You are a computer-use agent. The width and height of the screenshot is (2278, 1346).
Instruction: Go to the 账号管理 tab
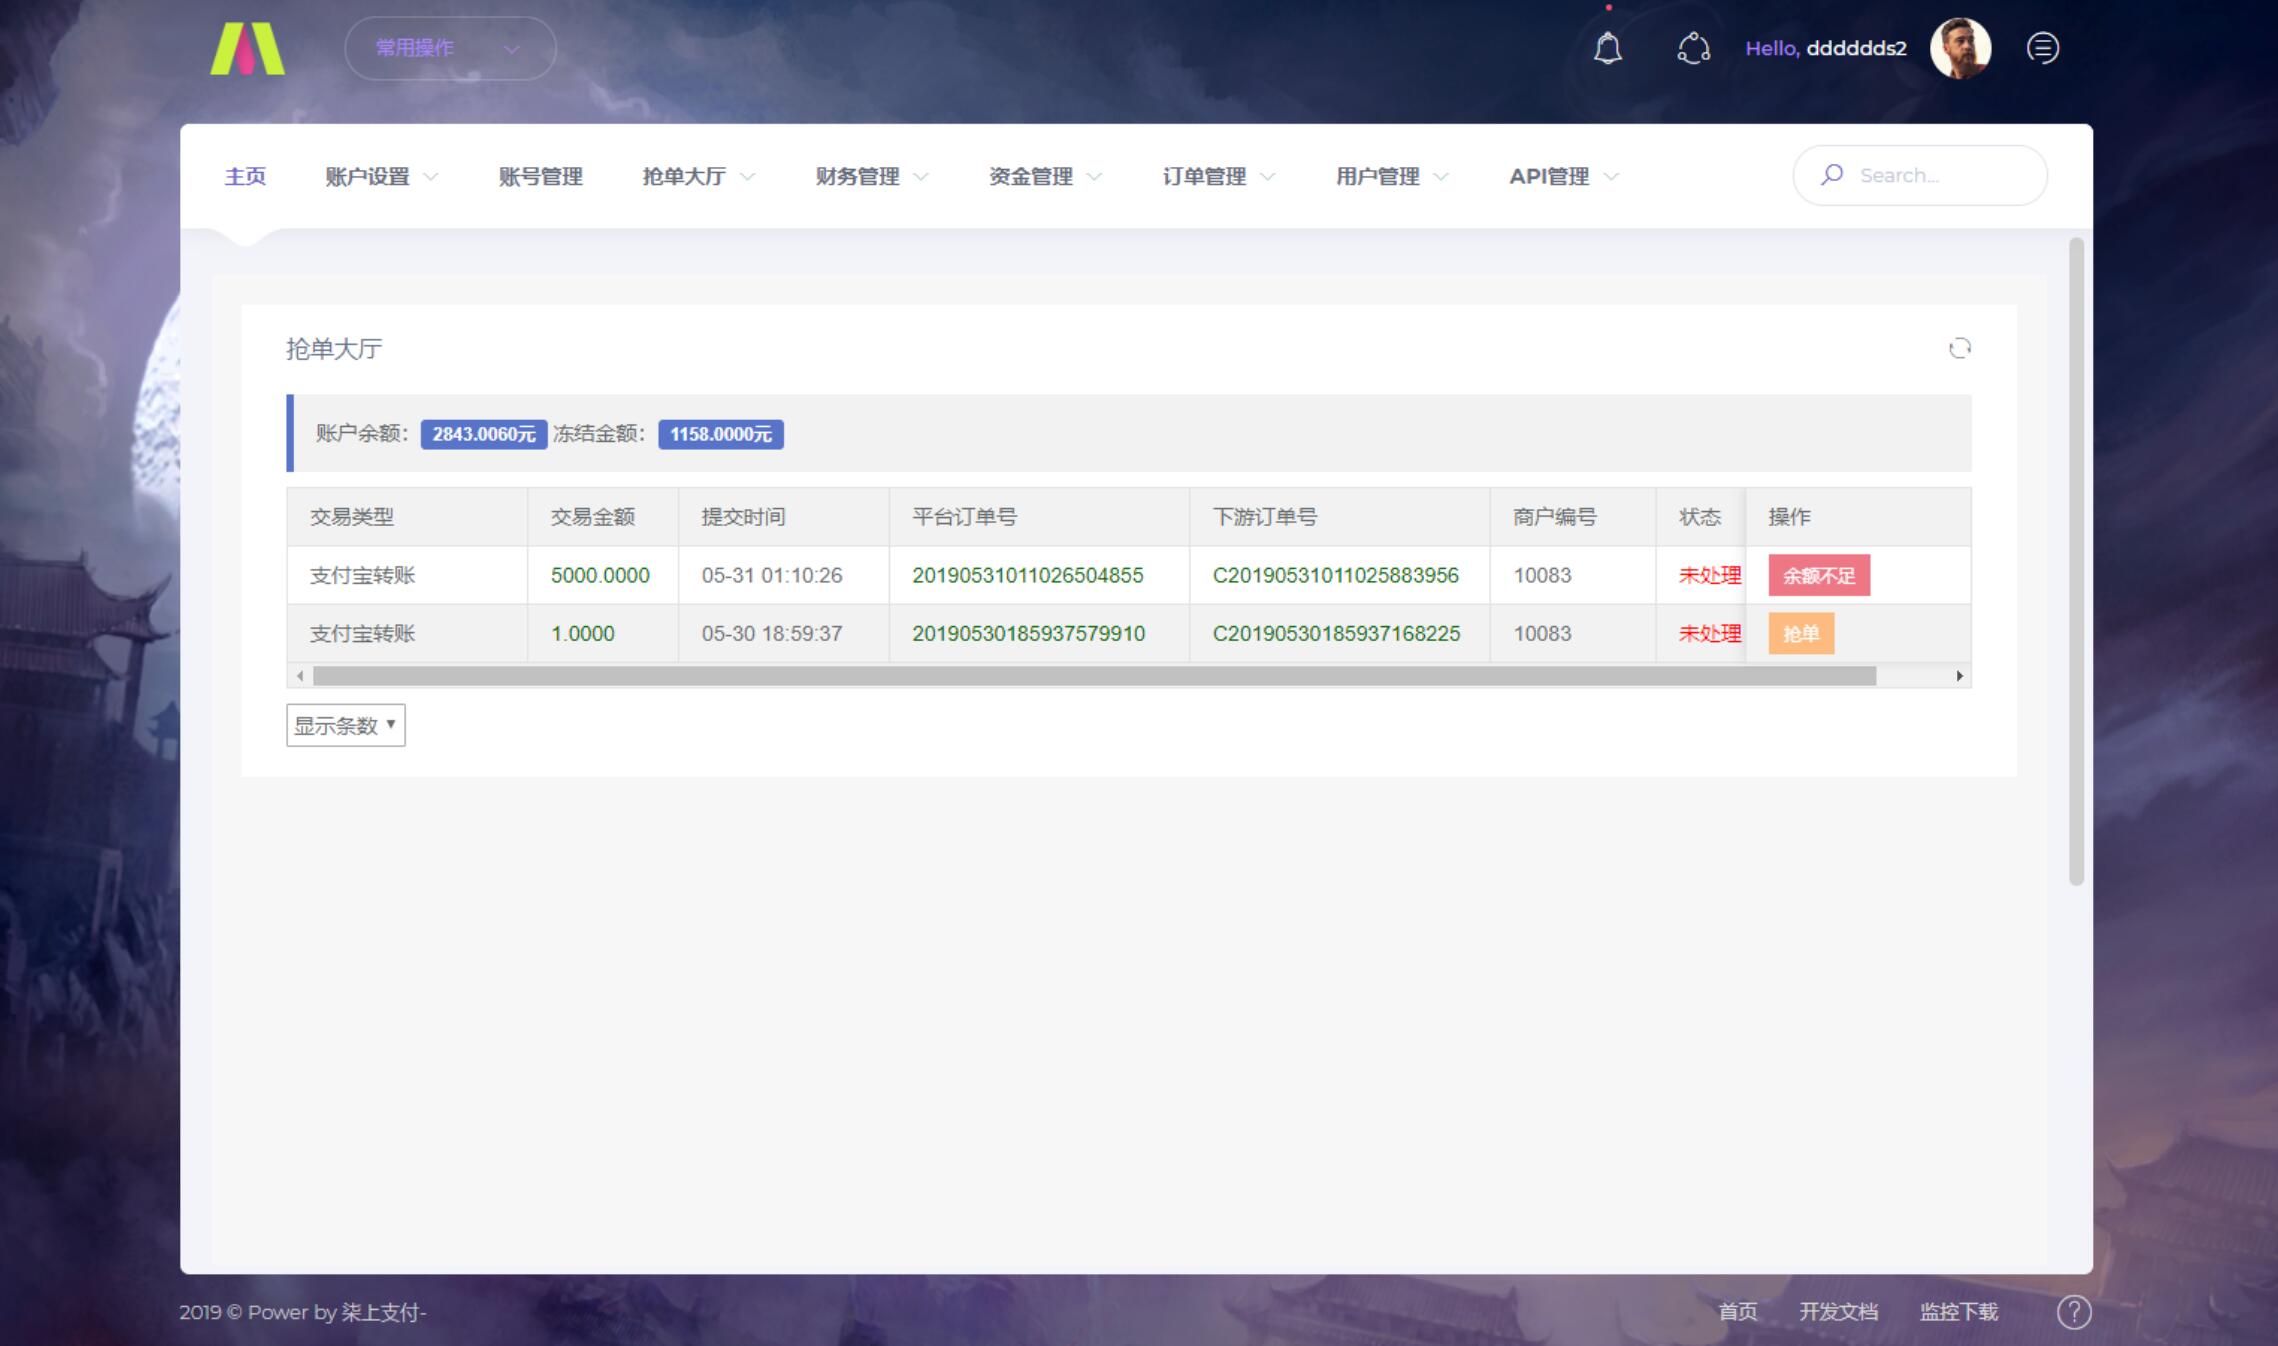(540, 177)
